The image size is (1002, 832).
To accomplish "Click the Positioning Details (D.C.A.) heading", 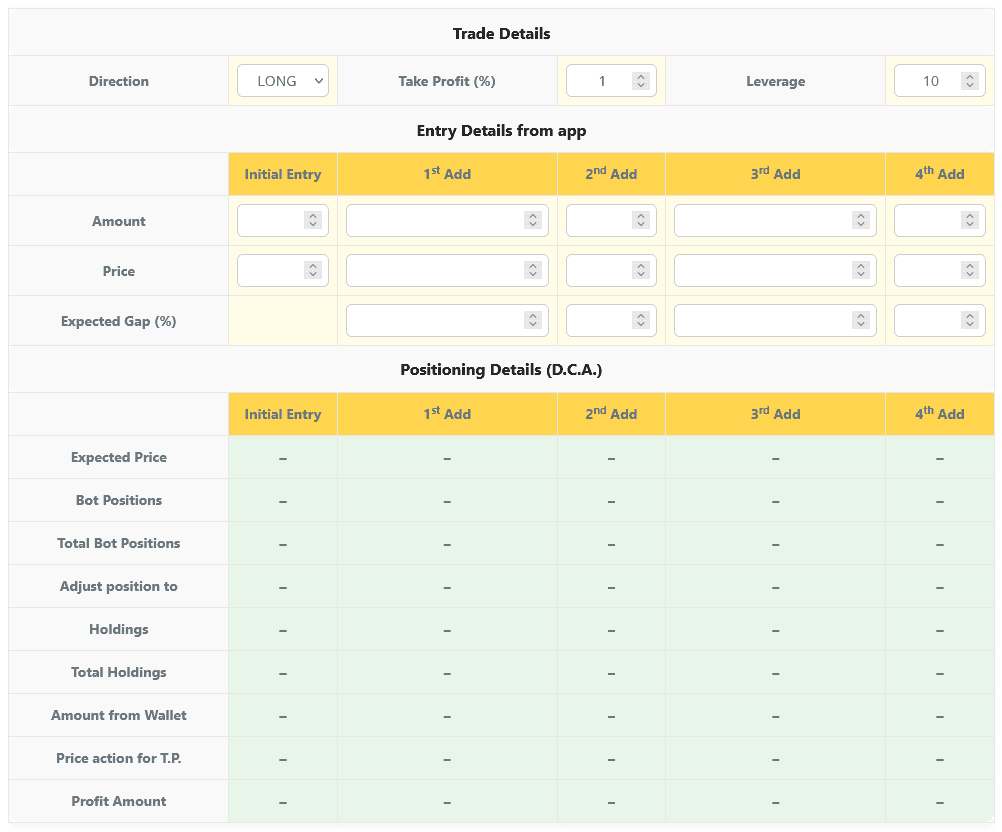I will [501, 369].
